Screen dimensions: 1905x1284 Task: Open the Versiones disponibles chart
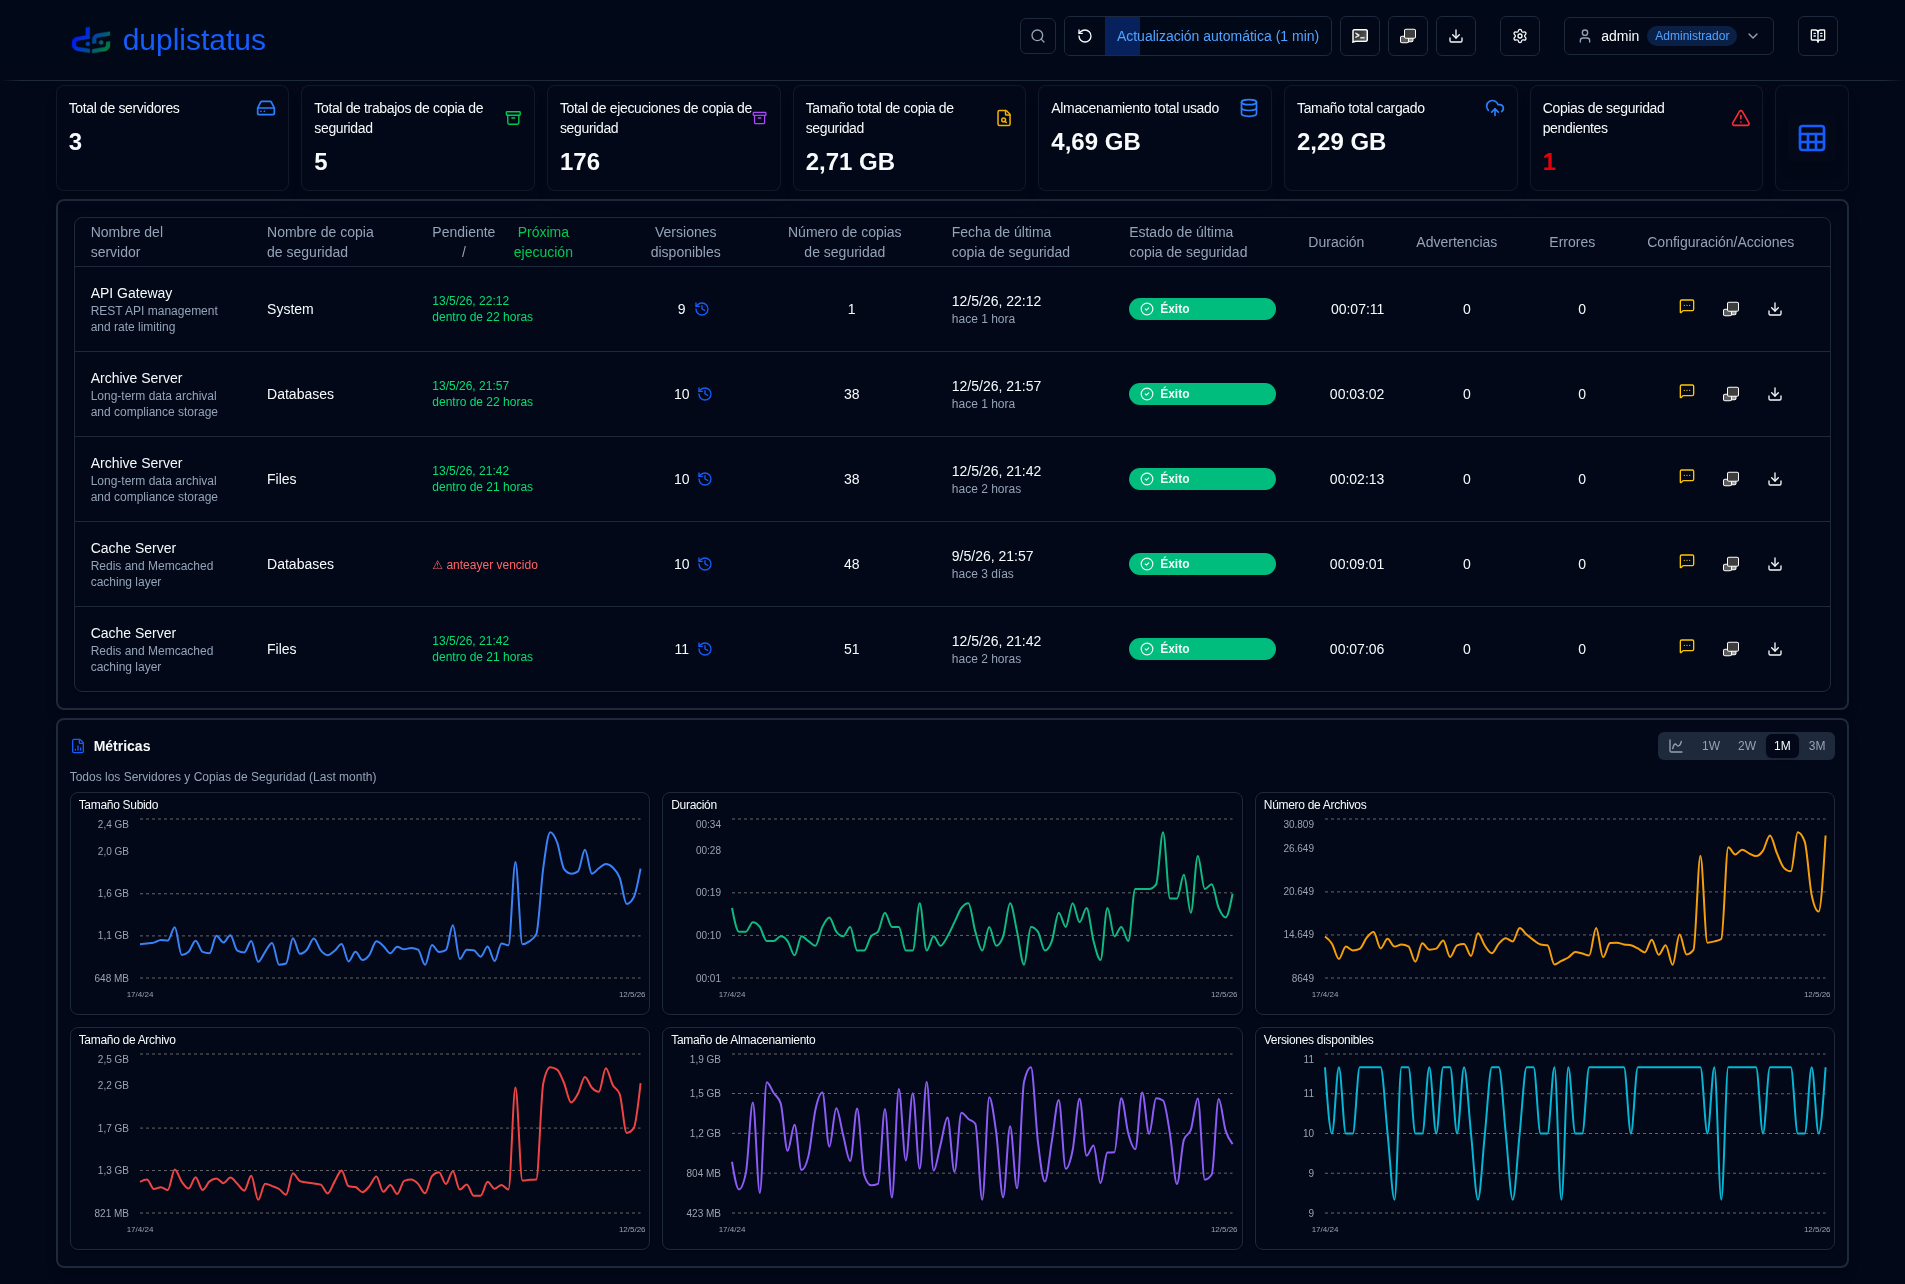click(x=1545, y=1138)
